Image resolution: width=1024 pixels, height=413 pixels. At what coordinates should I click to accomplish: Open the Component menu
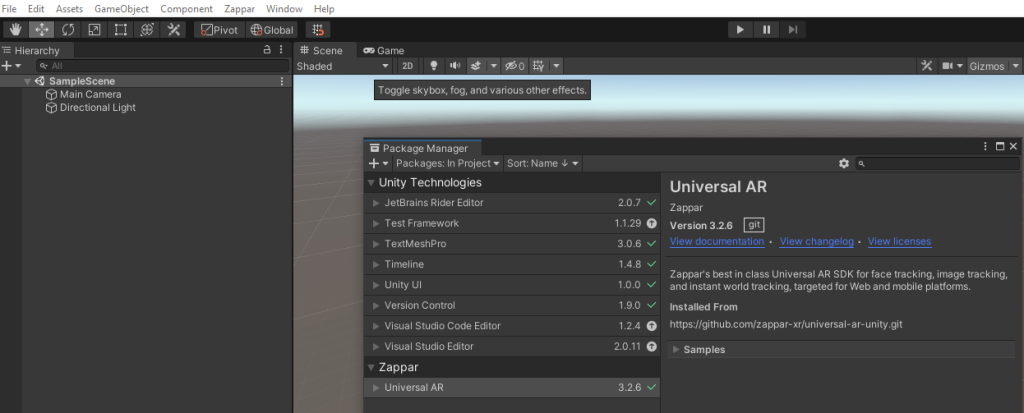coord(187,9)
